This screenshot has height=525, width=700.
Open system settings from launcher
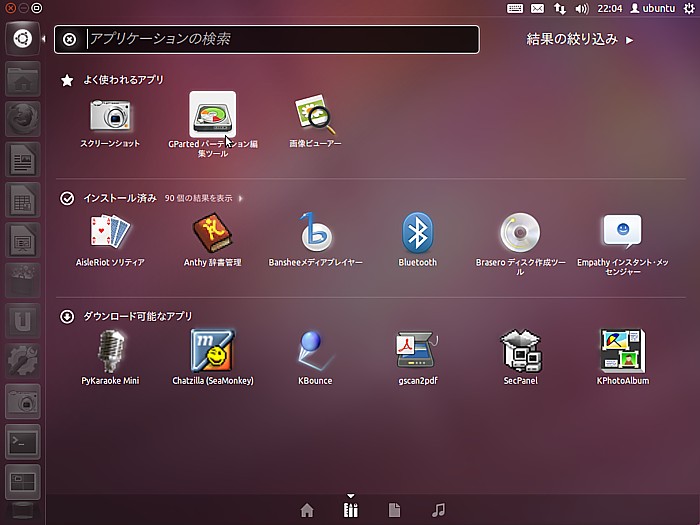click(x=23, y=361)
